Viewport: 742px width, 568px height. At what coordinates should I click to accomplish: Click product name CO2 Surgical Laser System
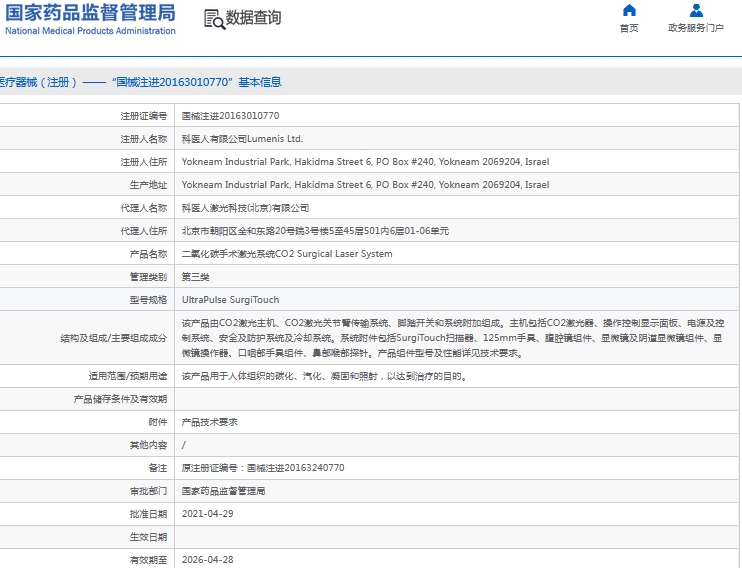287,254
